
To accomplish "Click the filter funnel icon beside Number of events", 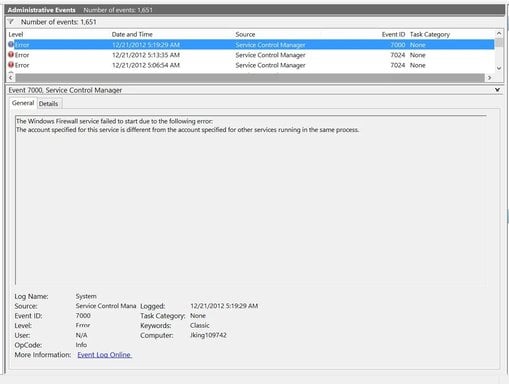I will click(11, 22).
